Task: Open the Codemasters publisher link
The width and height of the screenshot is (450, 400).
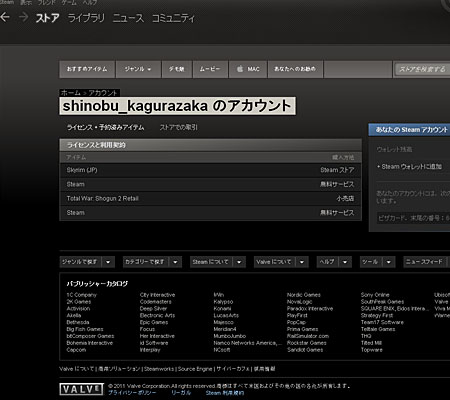Action: point(156,302)
